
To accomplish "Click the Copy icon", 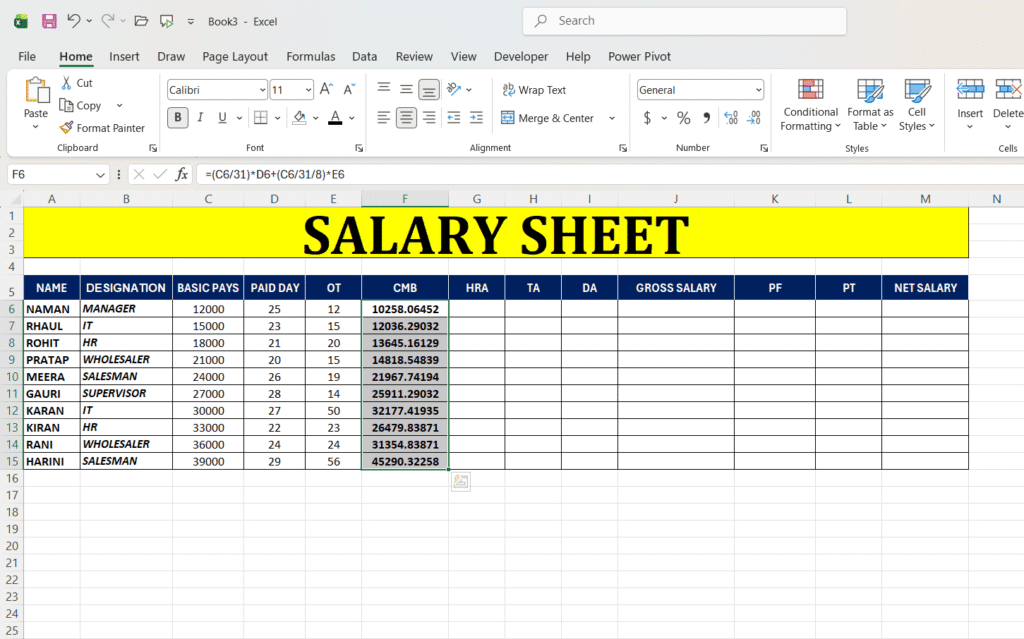I will click(x=66, y=105).
